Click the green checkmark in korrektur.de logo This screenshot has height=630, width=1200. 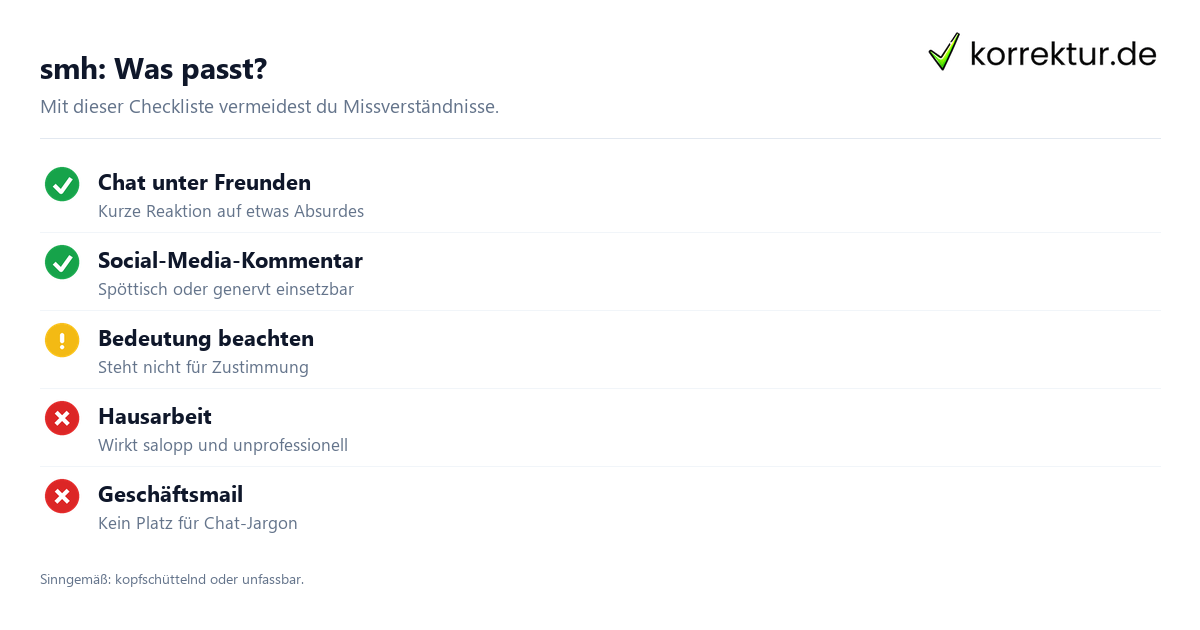click(x=944, y=51)
